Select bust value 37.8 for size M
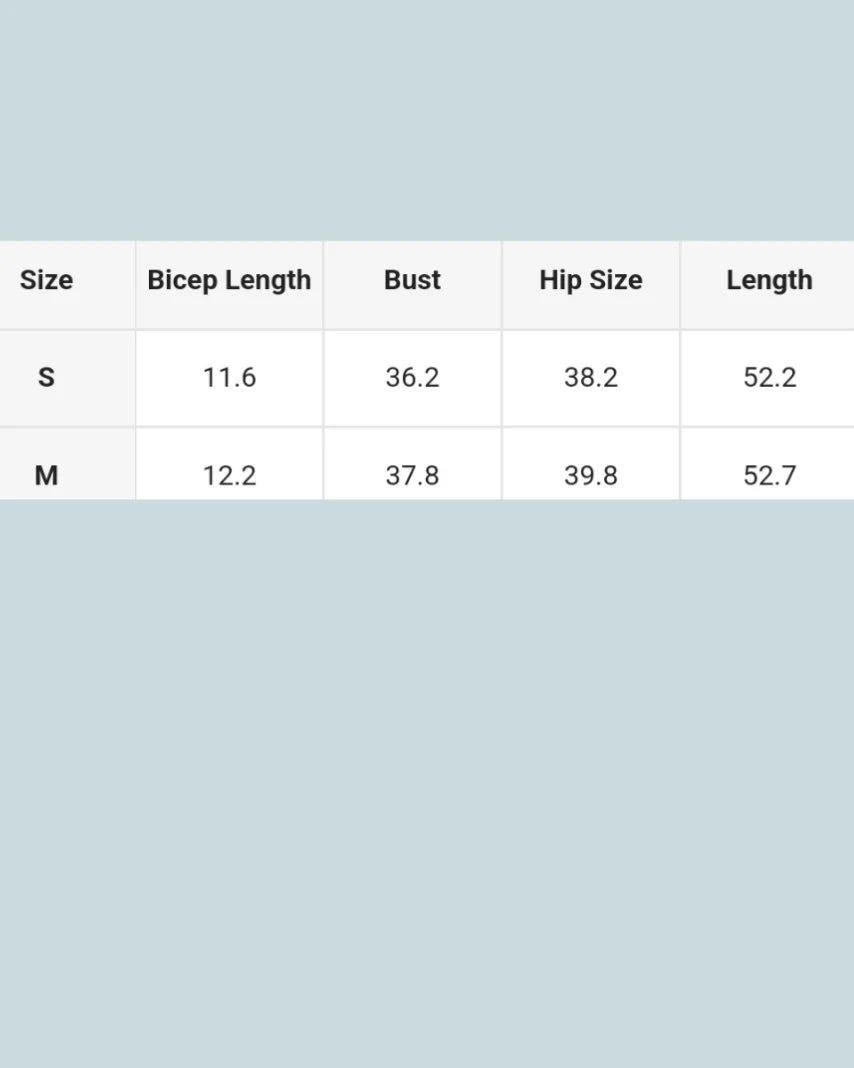 [412, 474]
